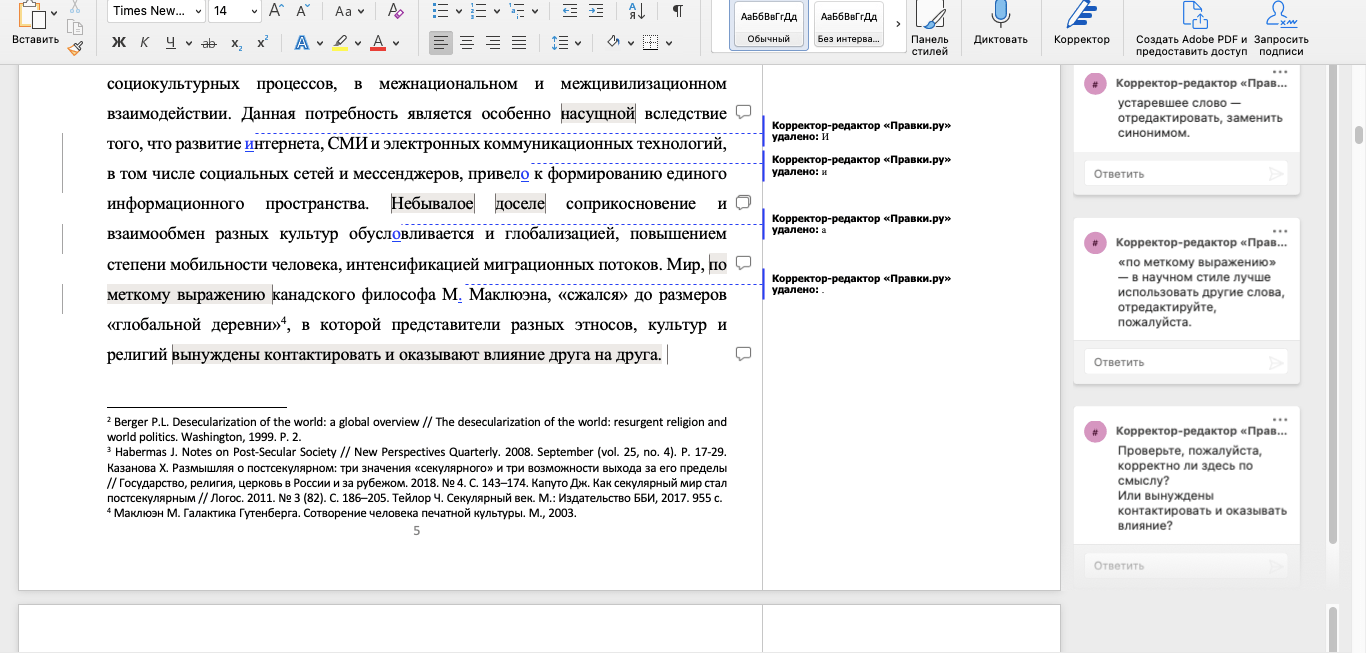
Task: Toggle italic formatting (К)
Action: [x=145, y=43]
